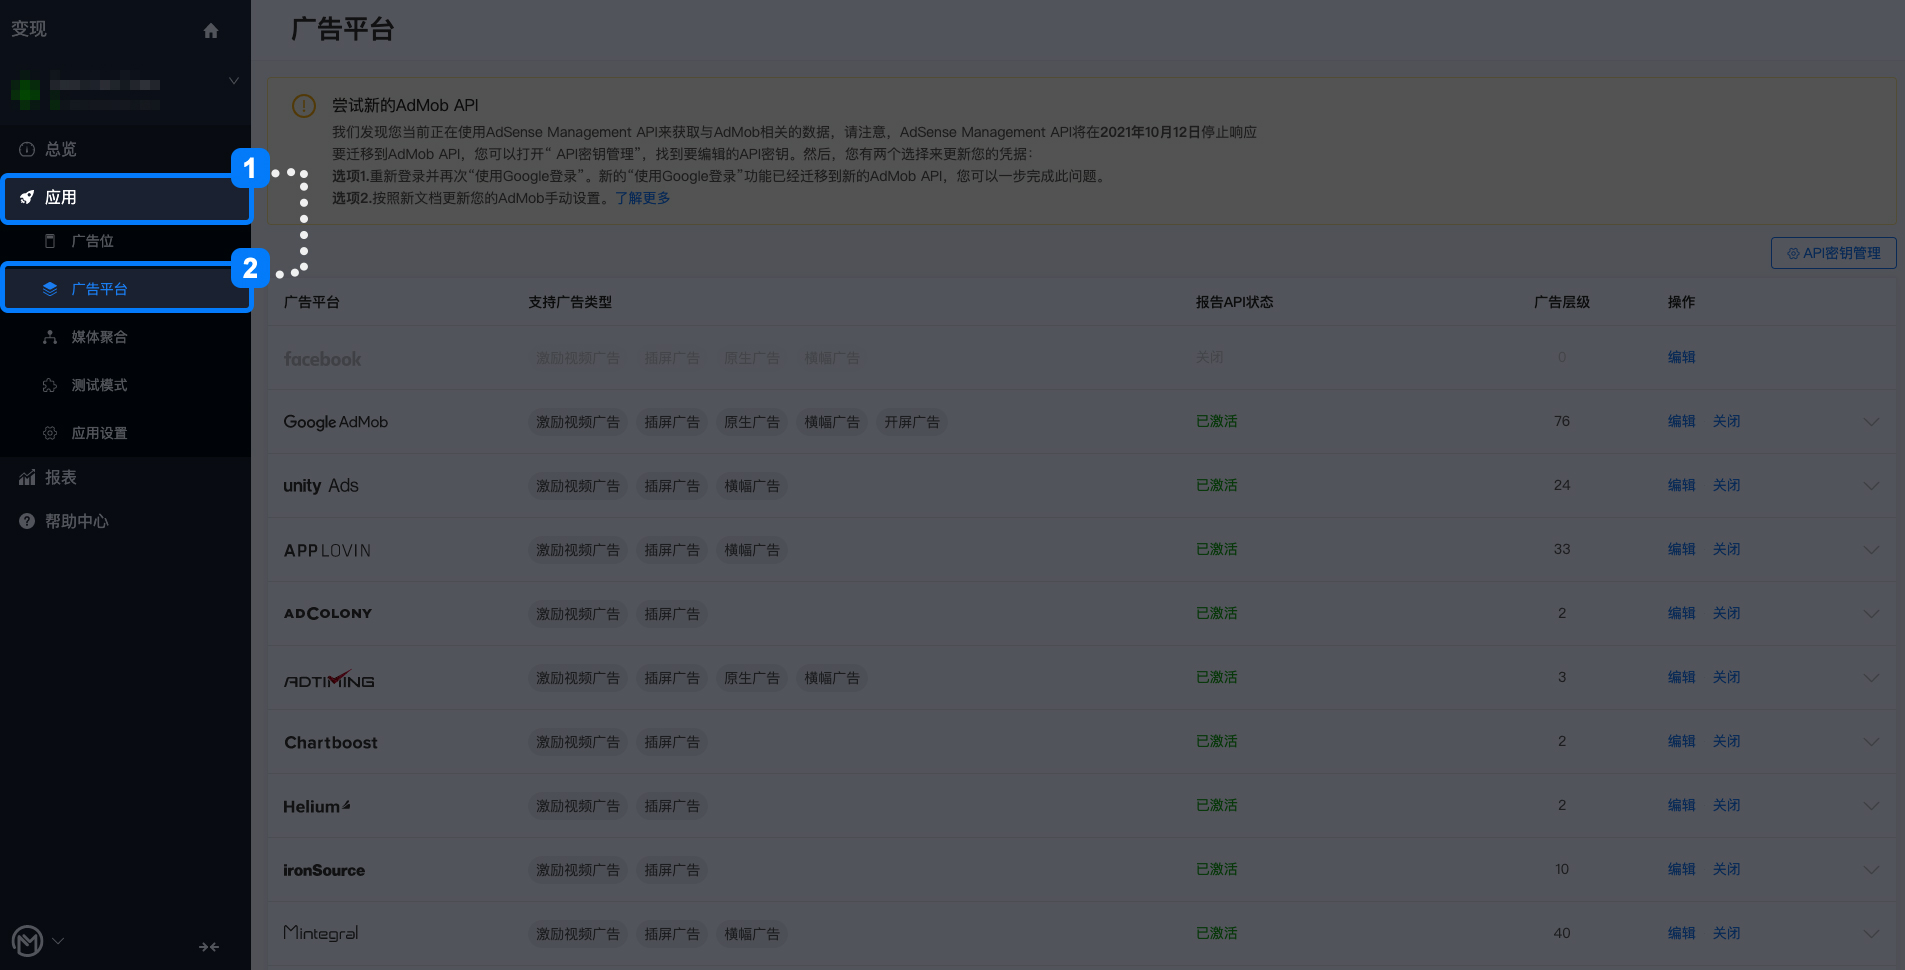Viewport: 1905px width, 970px height.
Task: Click the Google AdMob logo
Action: 336,422
